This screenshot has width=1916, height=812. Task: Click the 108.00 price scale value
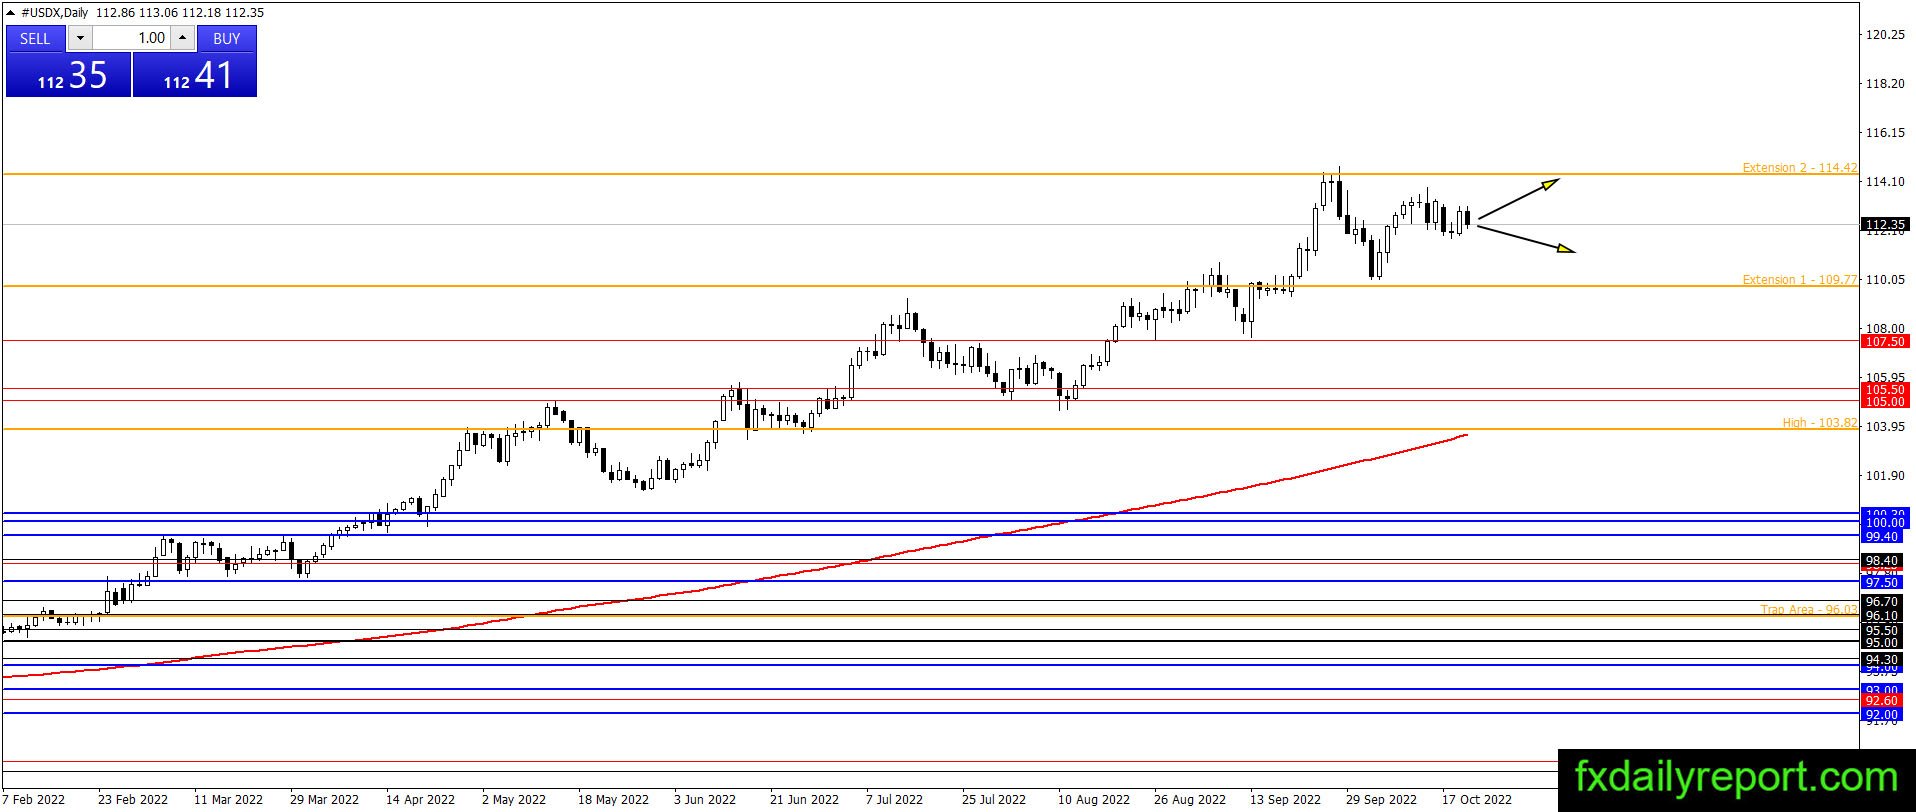pos(1885,329)
